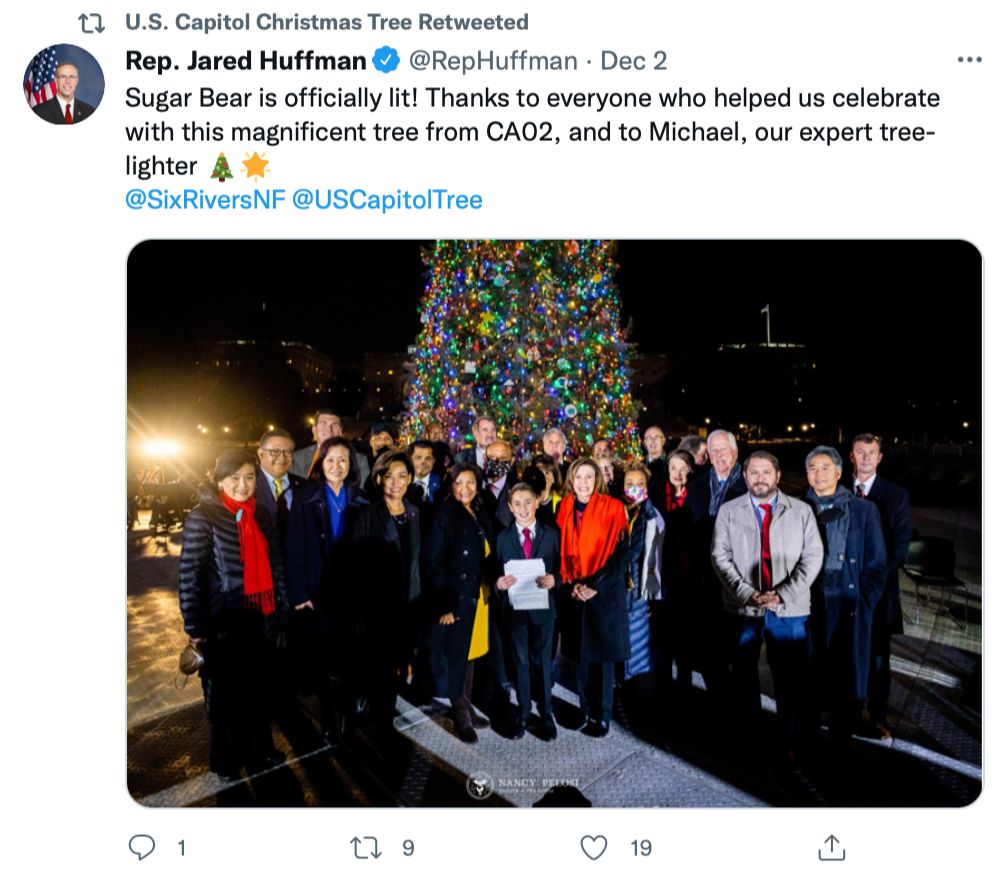Screen dimensions: 1005x881
Task: Retweet this tweet using the retweet icon
Action: tap(366, 848)
